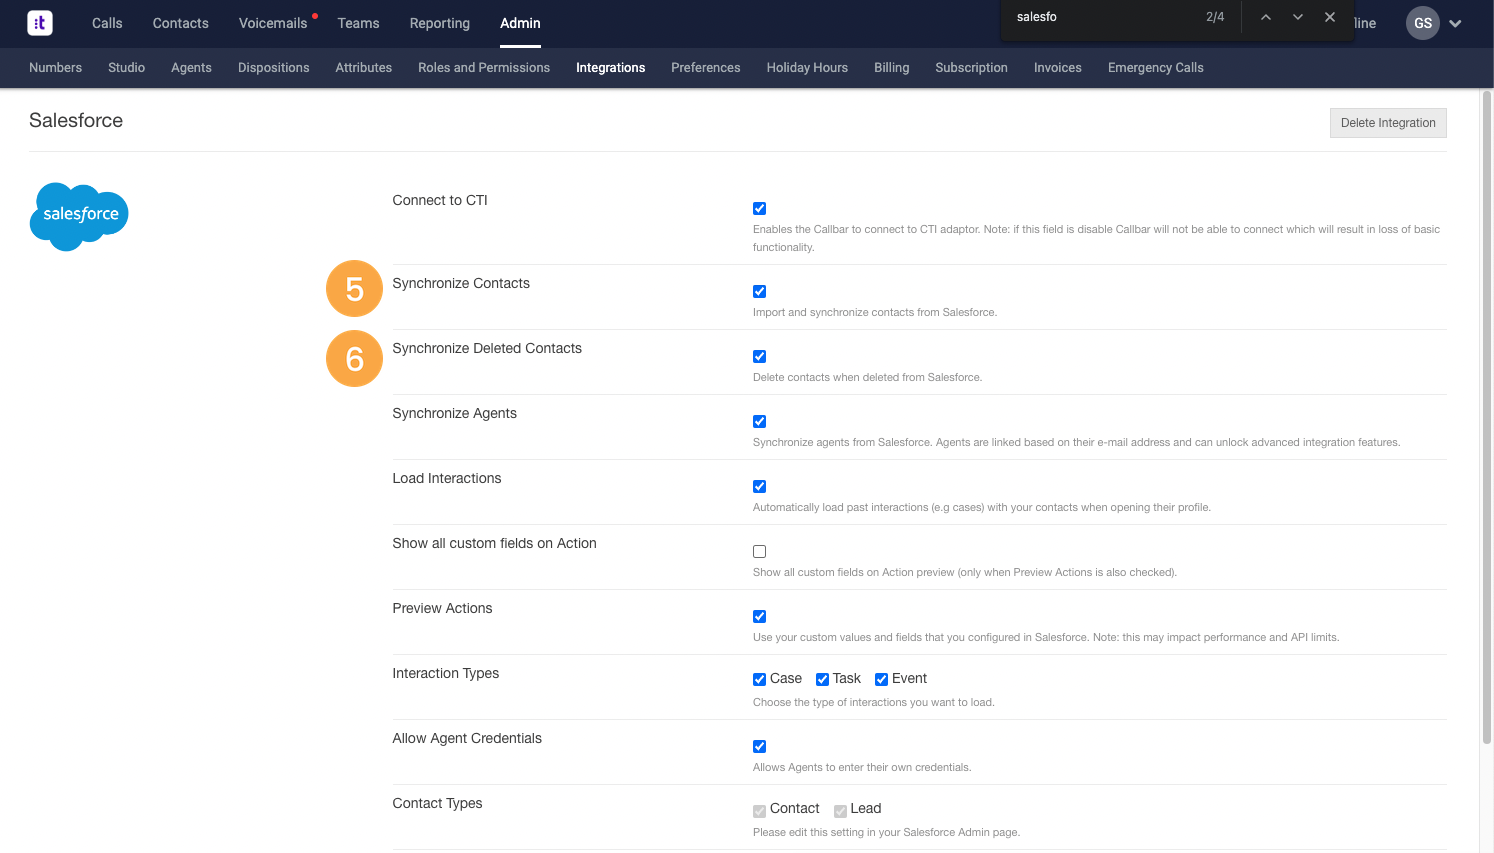Open Holiday Hours section

tap(807, 67)
